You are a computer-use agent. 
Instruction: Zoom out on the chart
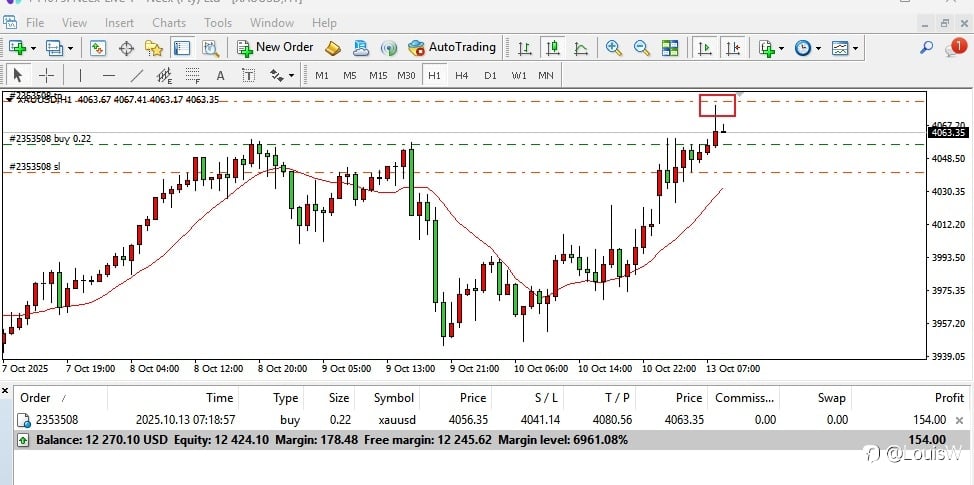tap(642, 47)
